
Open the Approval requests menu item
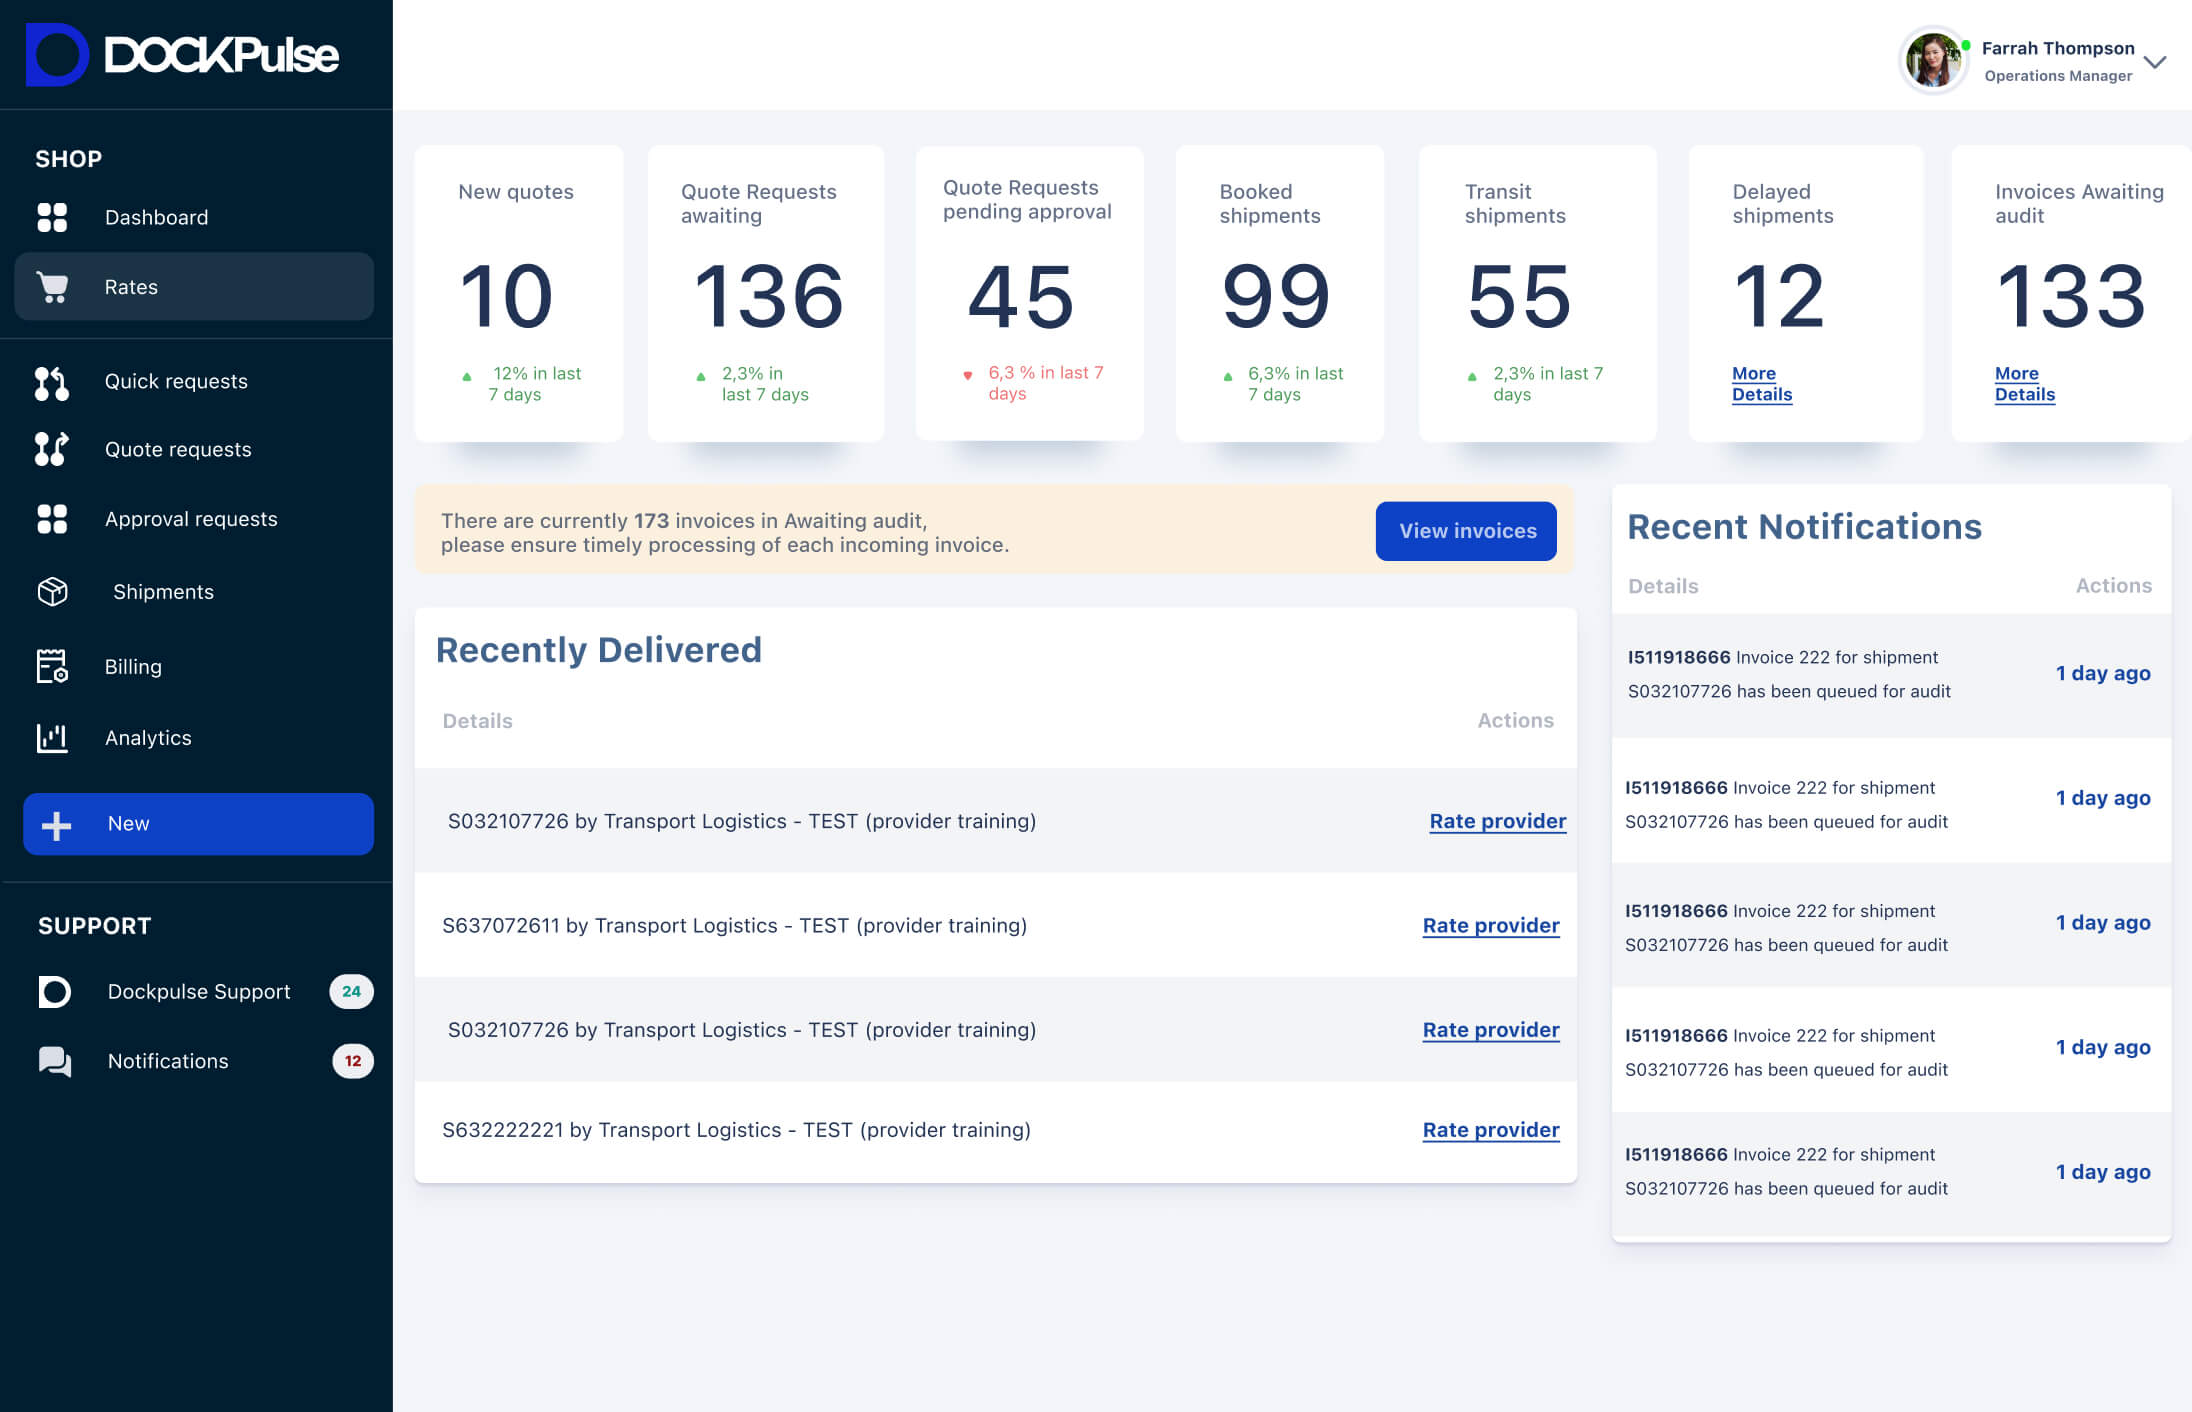[191, 519]
